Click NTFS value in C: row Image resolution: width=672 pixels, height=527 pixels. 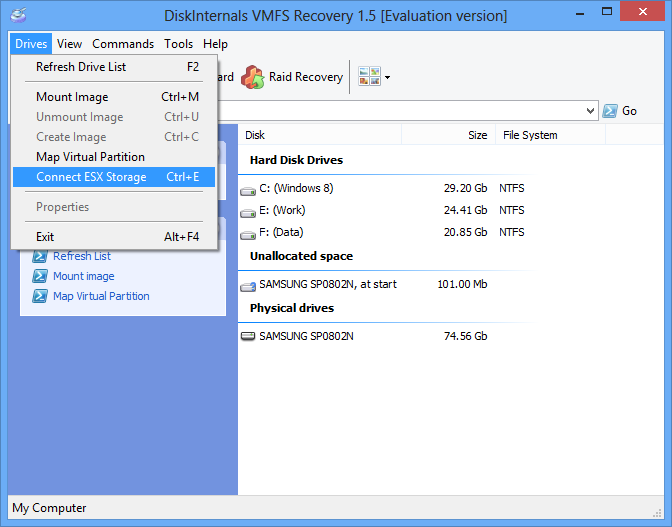(512, 188)
